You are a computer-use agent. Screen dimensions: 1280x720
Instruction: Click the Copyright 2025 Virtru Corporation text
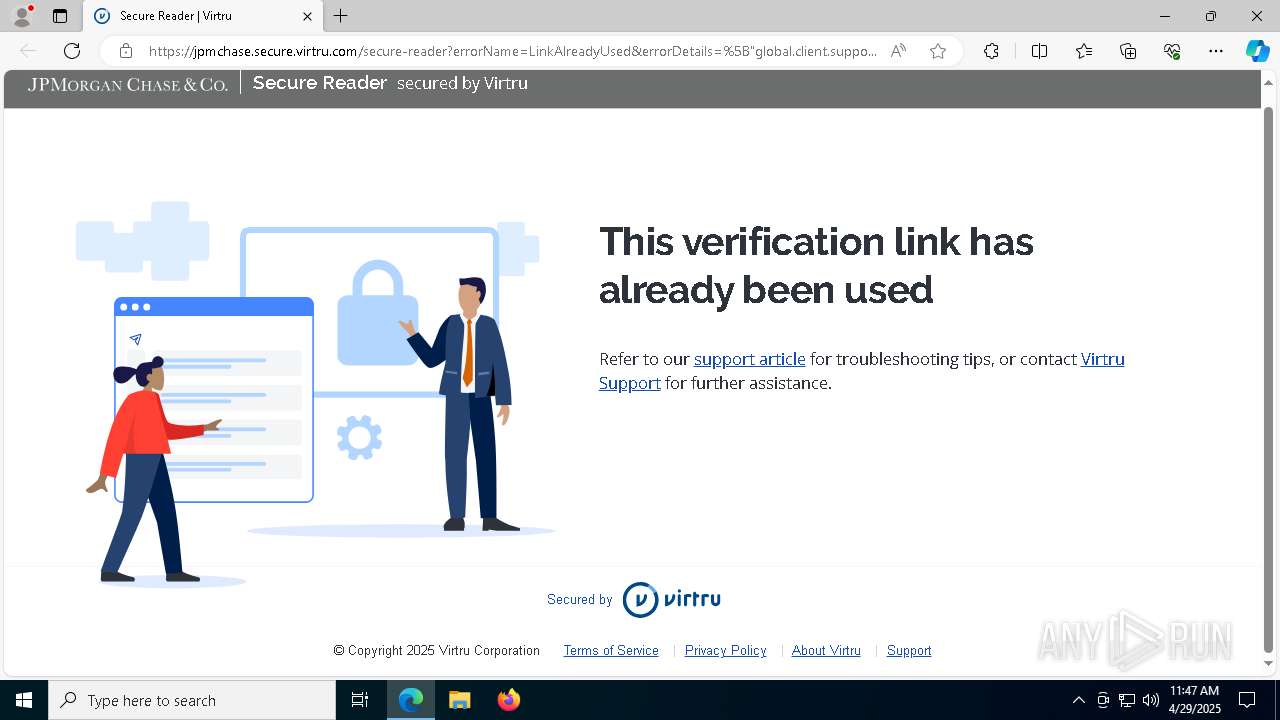coord(437,650)
